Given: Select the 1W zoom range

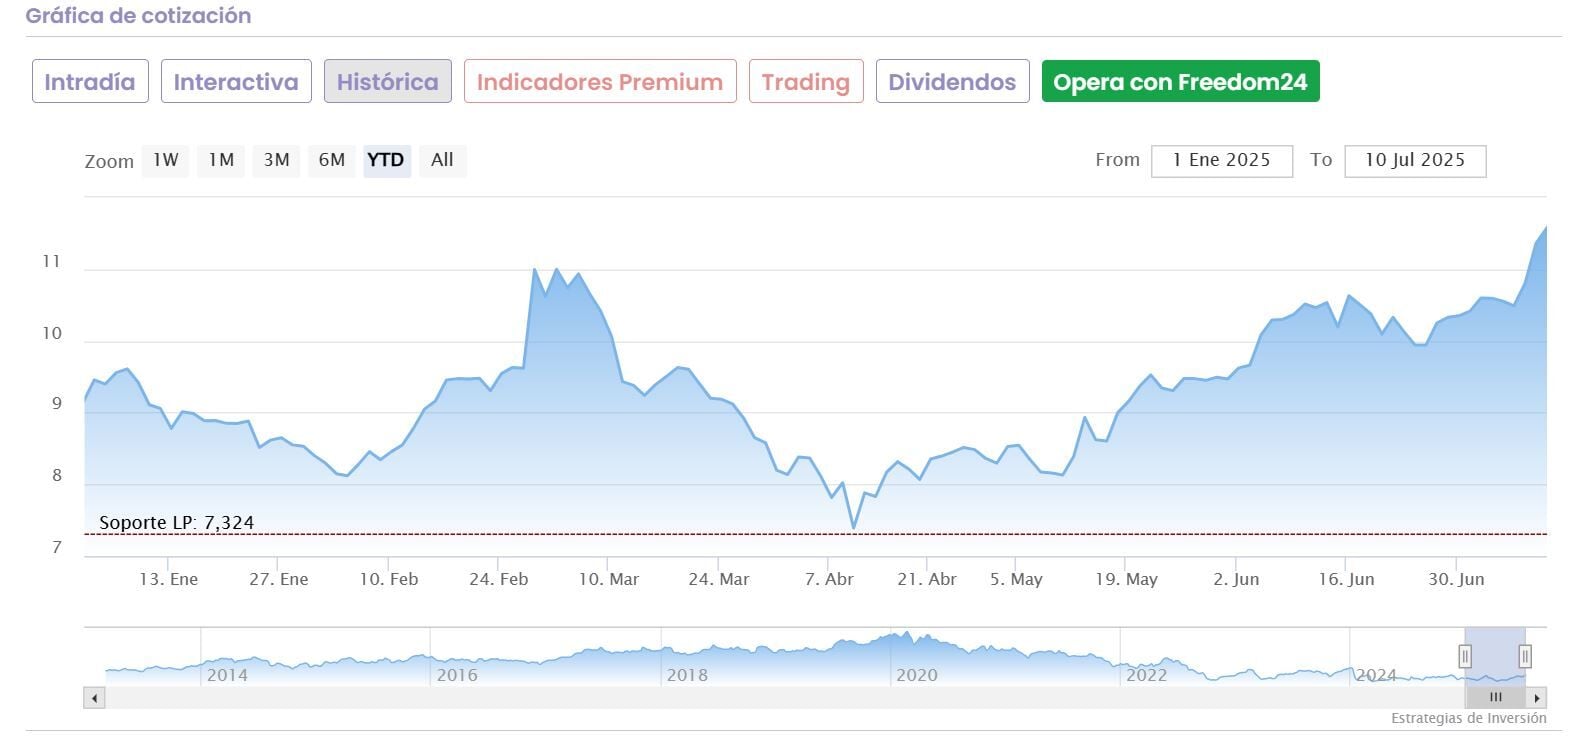Looking at the screenshot, I should tap(166, 160).
